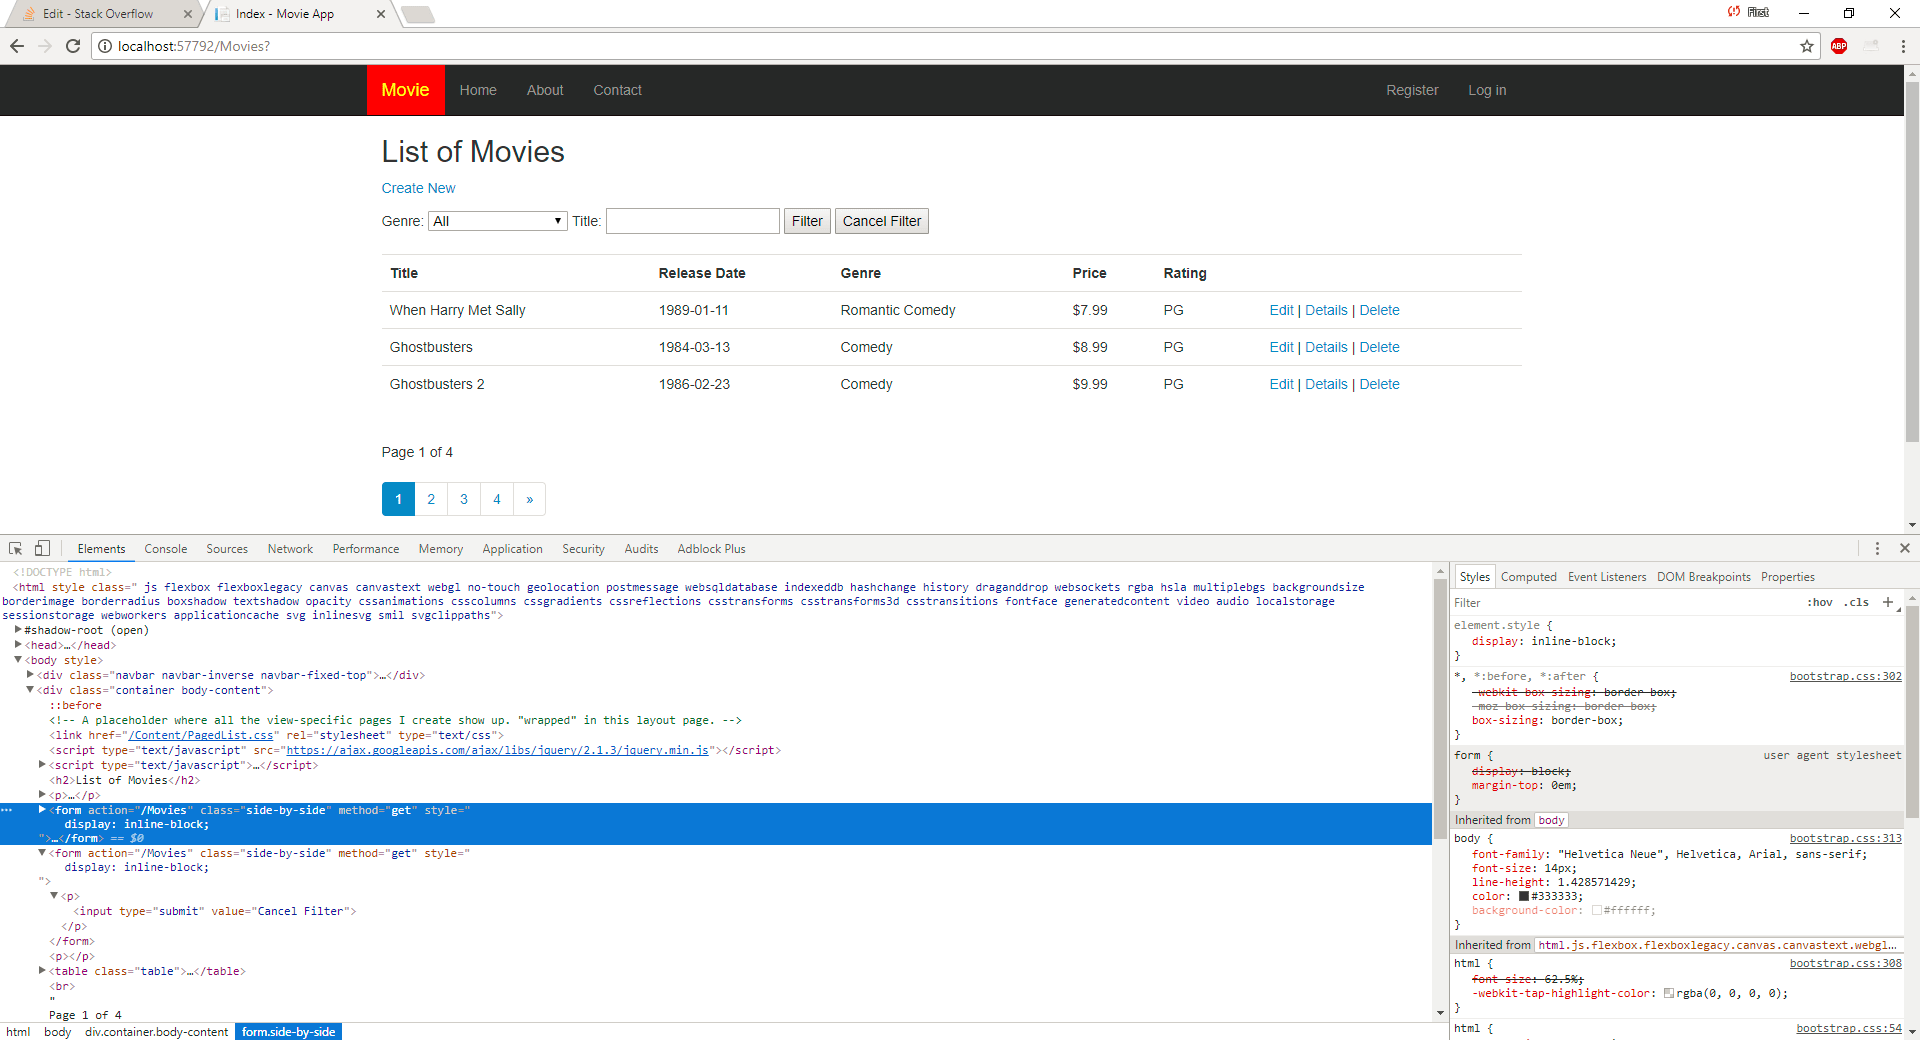1920x1040 pixels.
Task: Click the browser Forward arrow
Action: [x=45, y=46]
